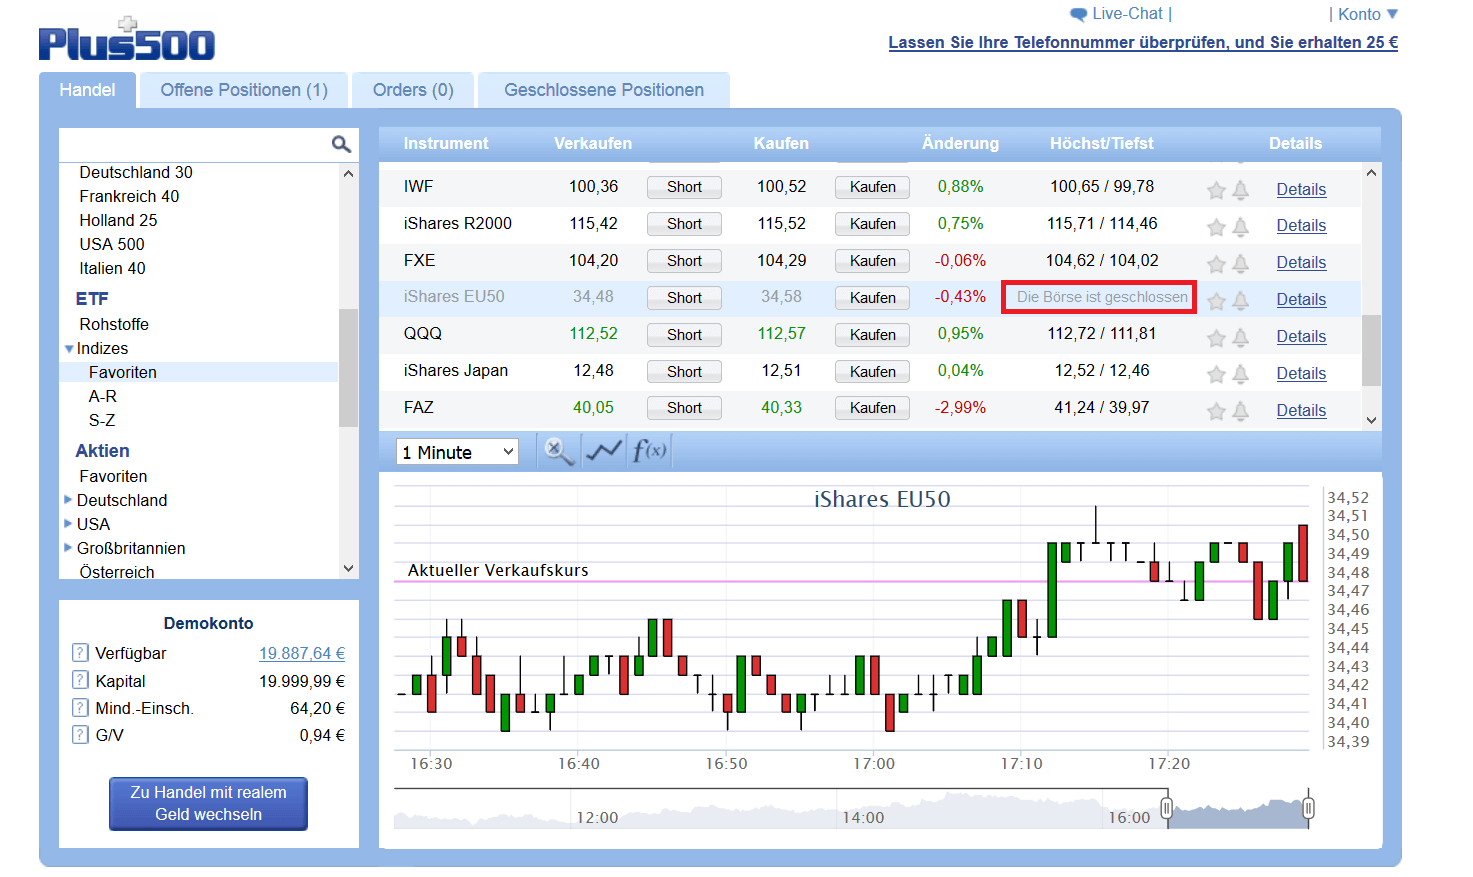Screen dimensions: 1473x877
Task: Mark QQQ as favorite with star
Action: 1216,338
